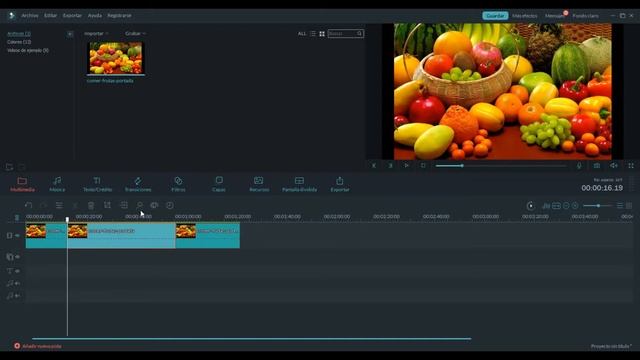Open the Ayuda menu
Viewport: 640px width, 360px height.
95,16
